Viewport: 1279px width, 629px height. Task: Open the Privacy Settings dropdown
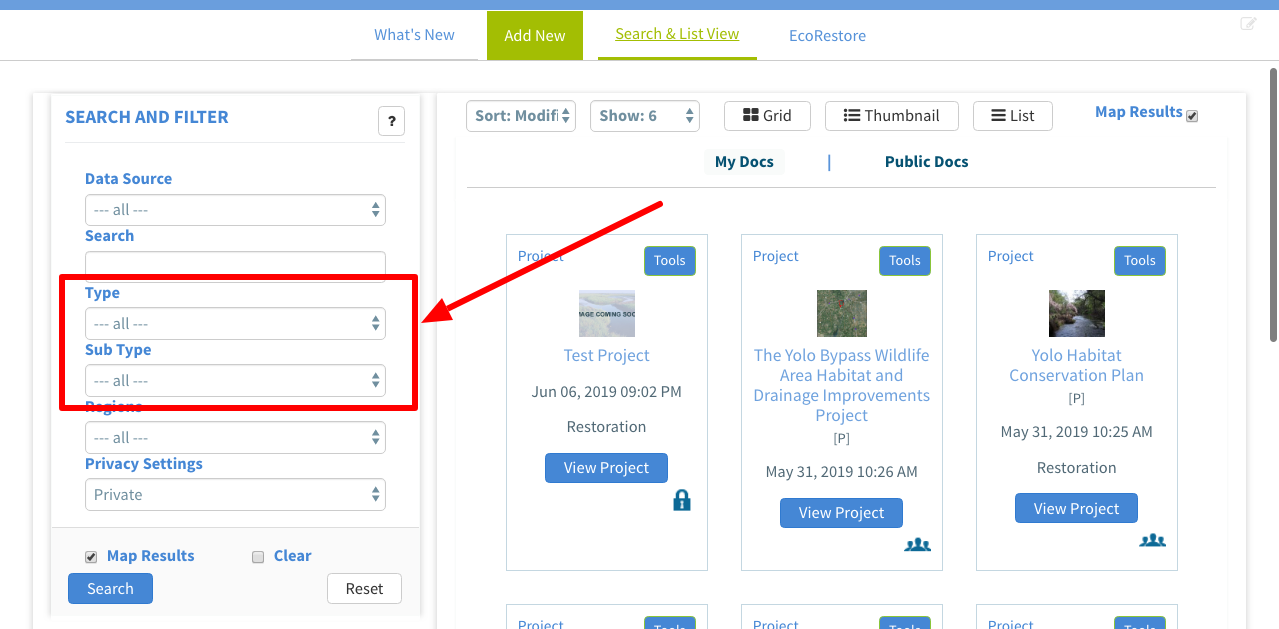pos(235,495)
